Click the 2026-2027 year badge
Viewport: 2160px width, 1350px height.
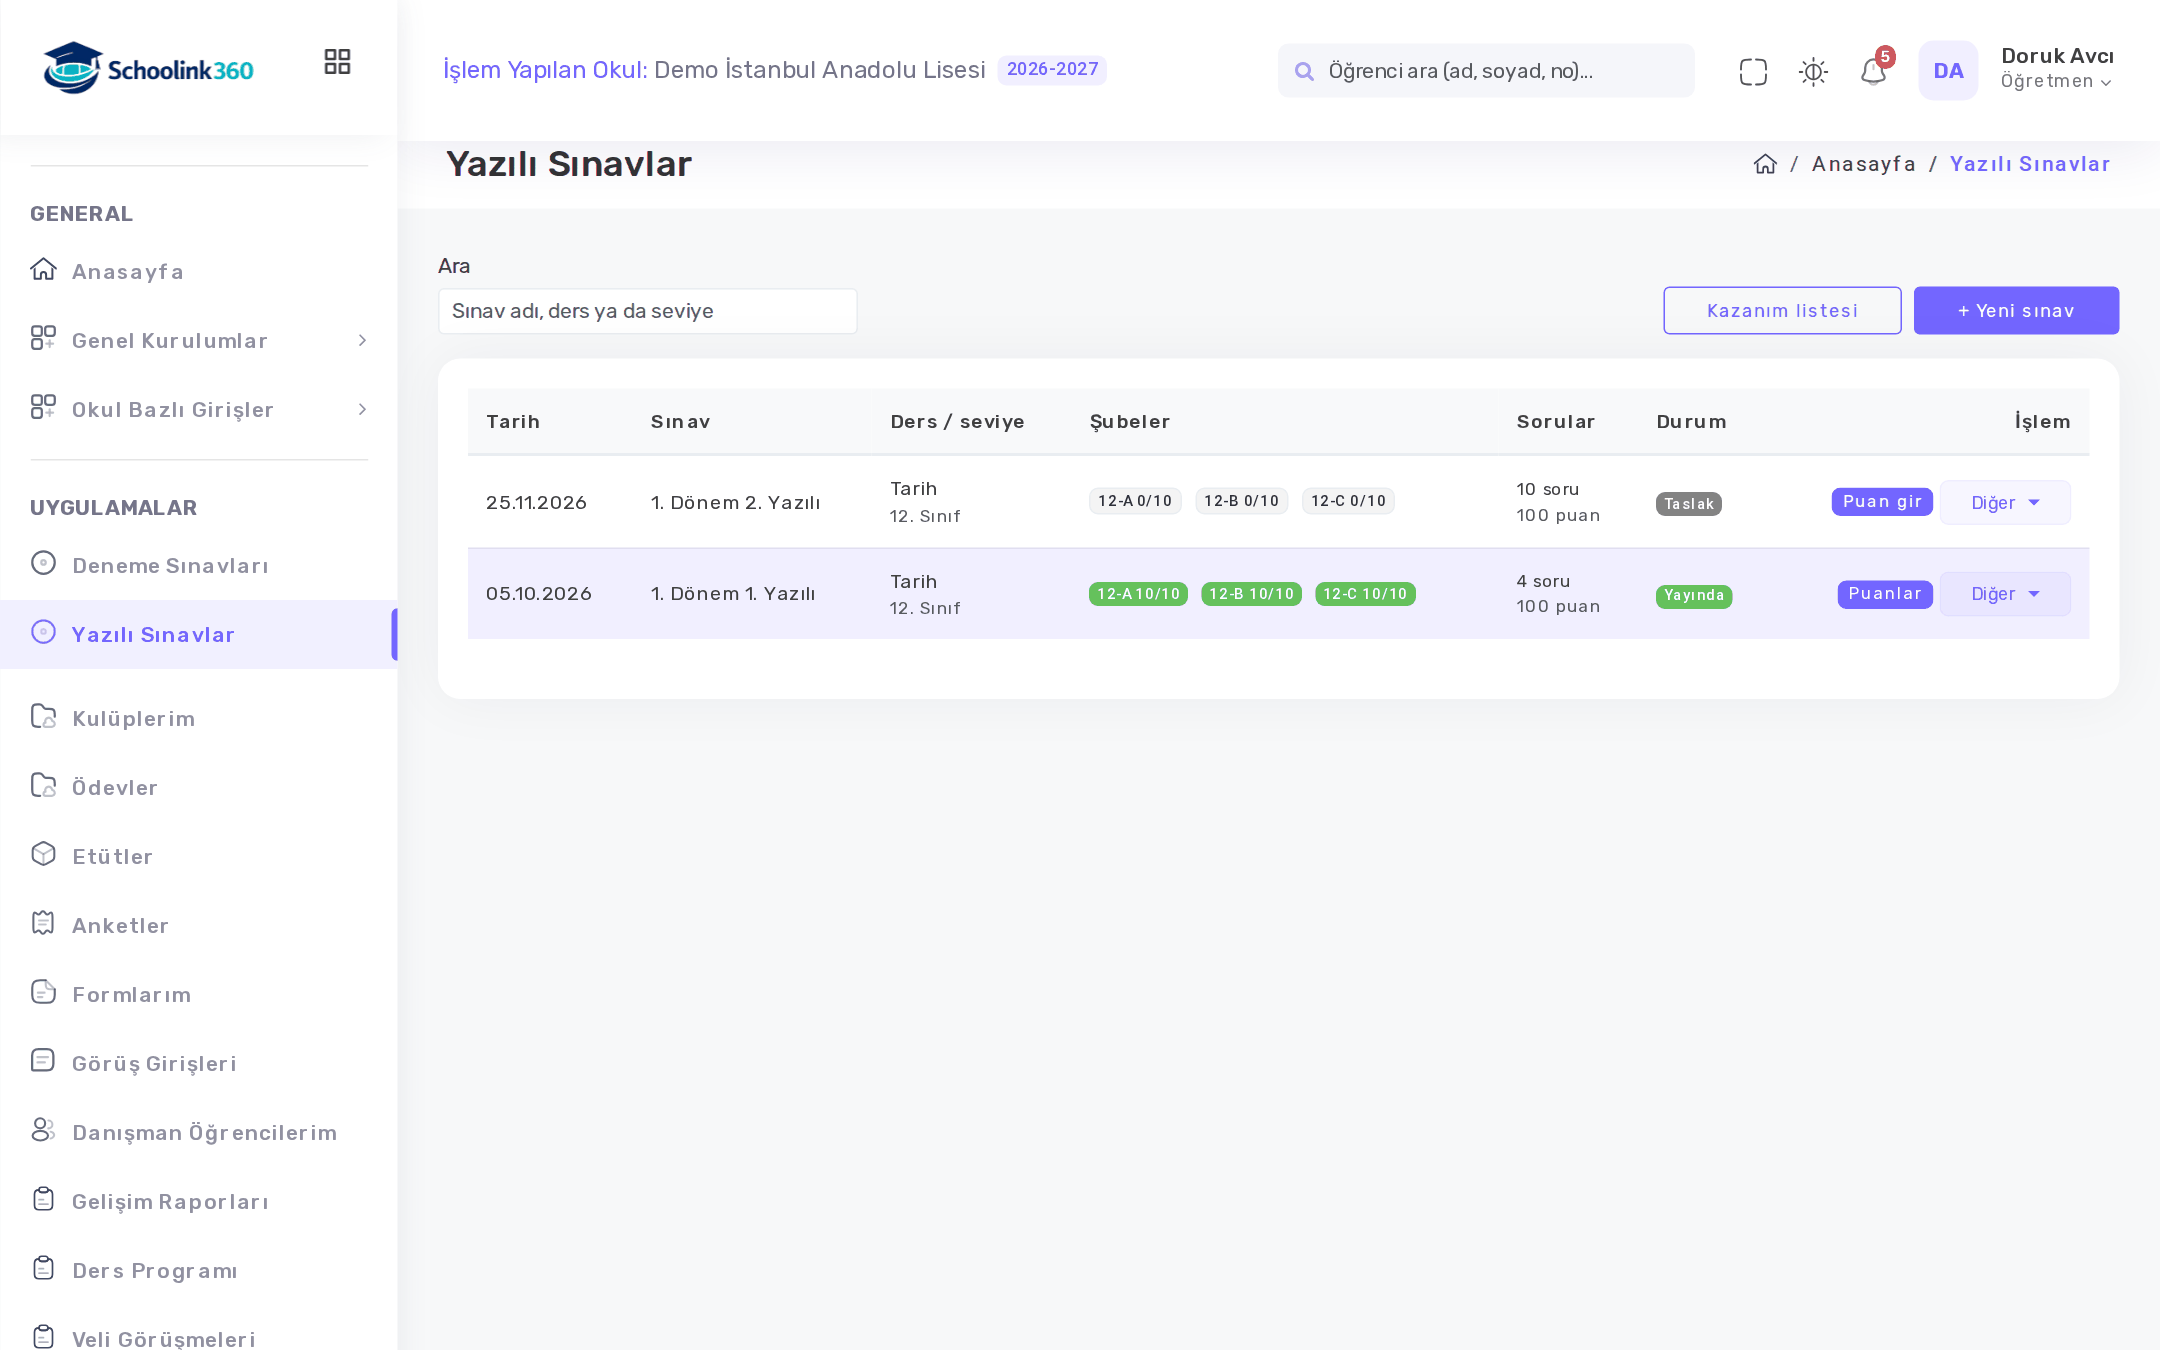(x=1052, y=70)
